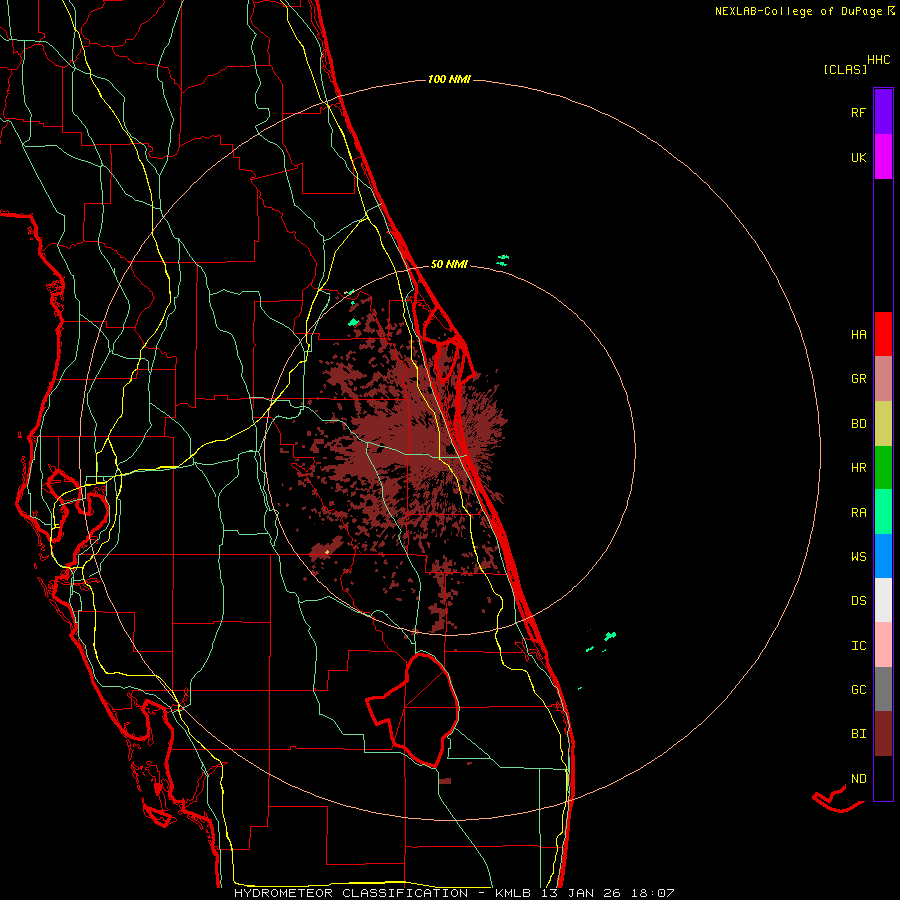Click the BI dark red legend swatch
Viewport: 900px width, 900px height.
tap(883, 734)
